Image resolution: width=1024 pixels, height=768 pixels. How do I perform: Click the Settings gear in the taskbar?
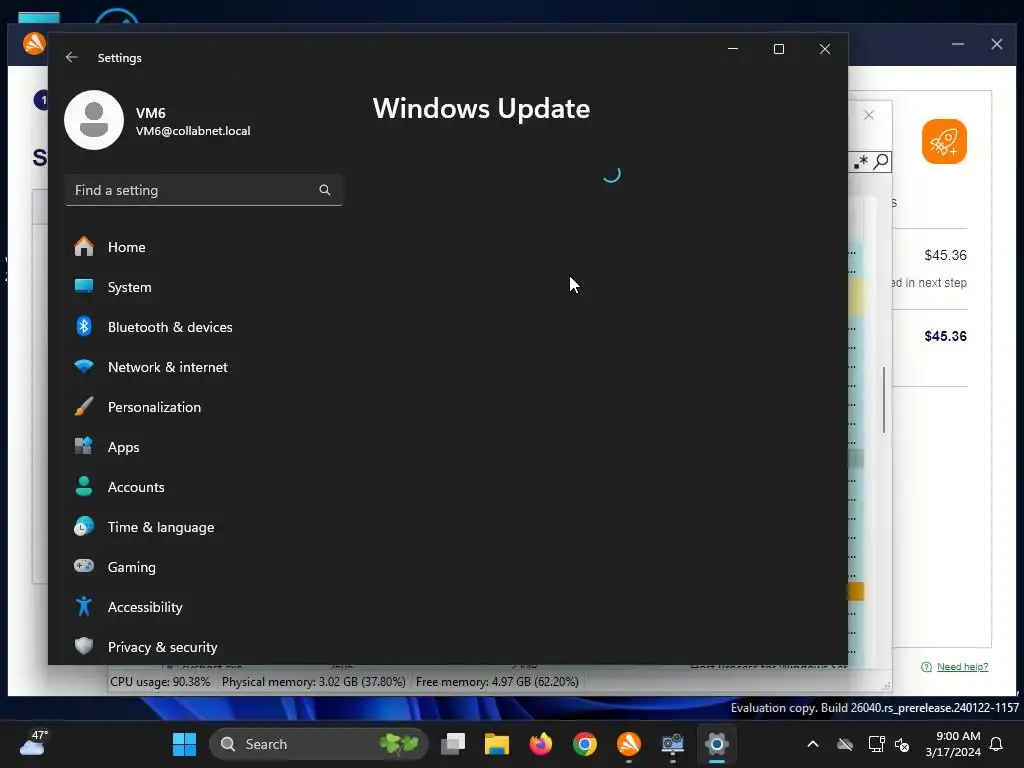[716, 744]
